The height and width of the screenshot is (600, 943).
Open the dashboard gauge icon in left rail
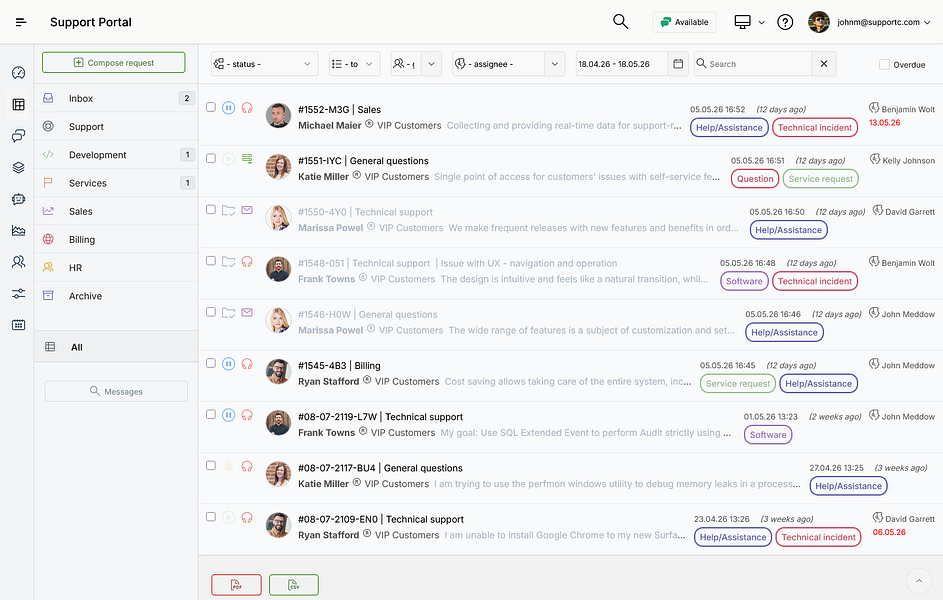tap(19, 73)
